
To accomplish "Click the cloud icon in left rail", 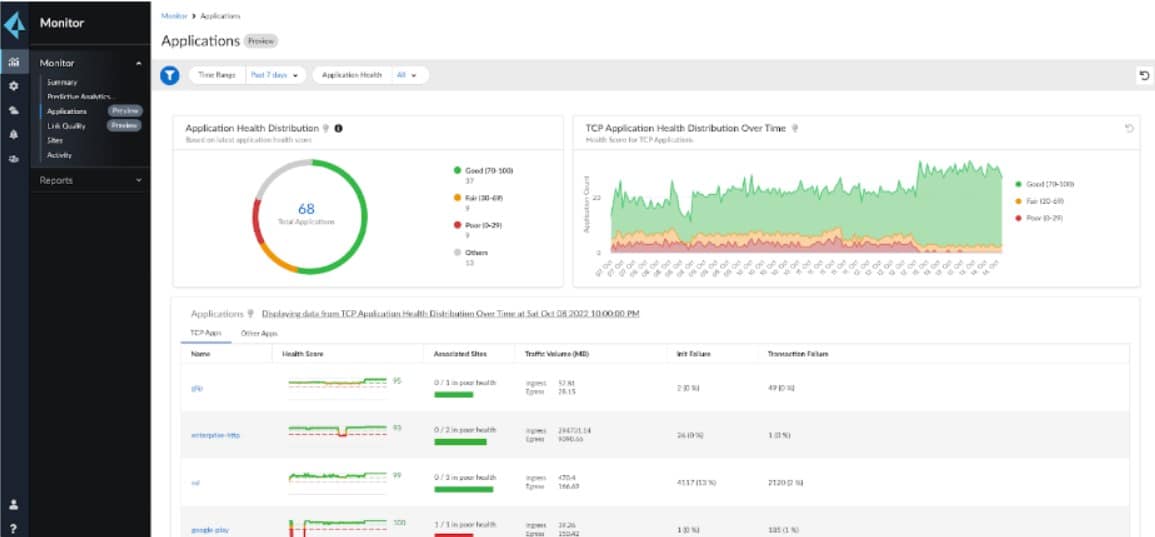I will [14, 110].
